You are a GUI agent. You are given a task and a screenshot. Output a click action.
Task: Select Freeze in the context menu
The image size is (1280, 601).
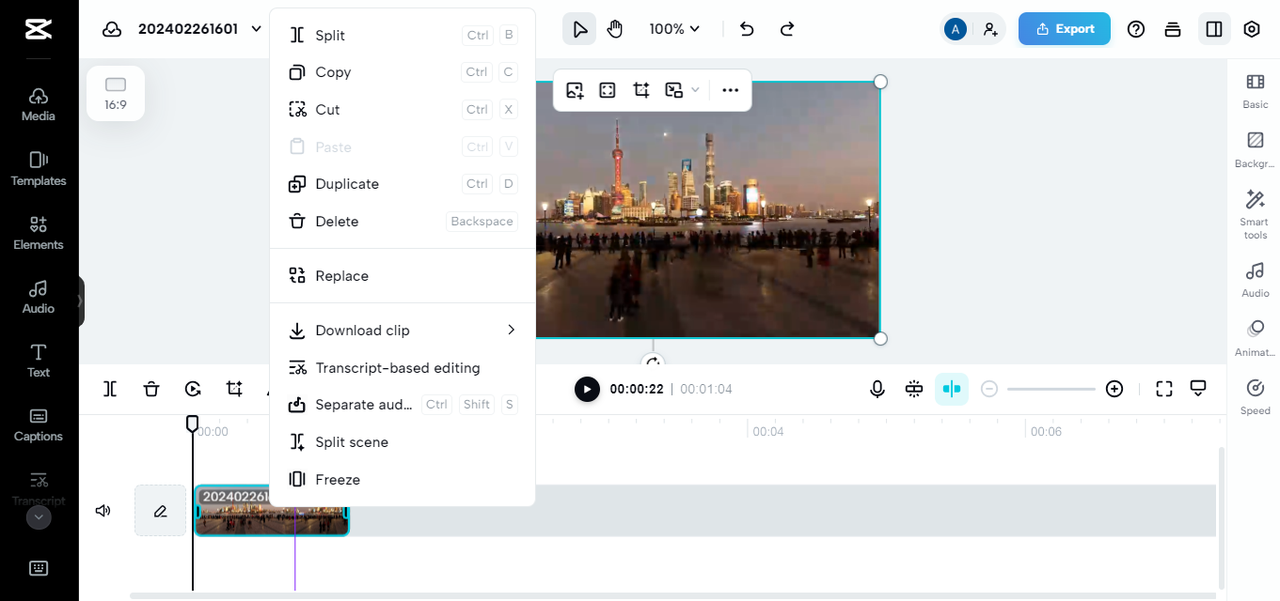pos(337,480)
